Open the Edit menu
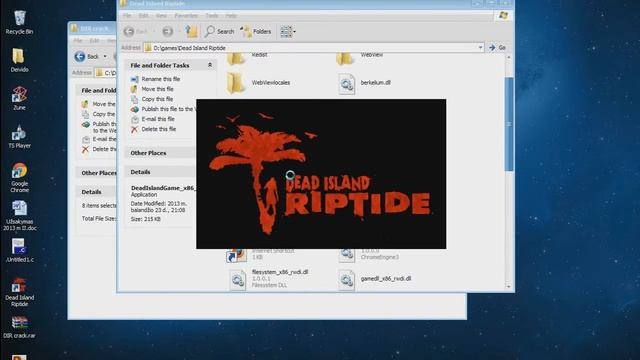This screenshot has width=640, height=360. point(143,16)
